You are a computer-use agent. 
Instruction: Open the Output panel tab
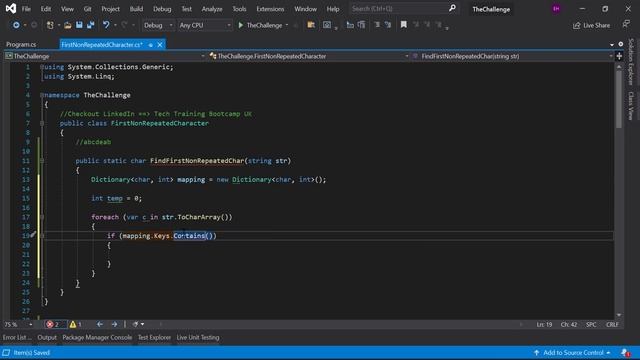coord(47,338)
